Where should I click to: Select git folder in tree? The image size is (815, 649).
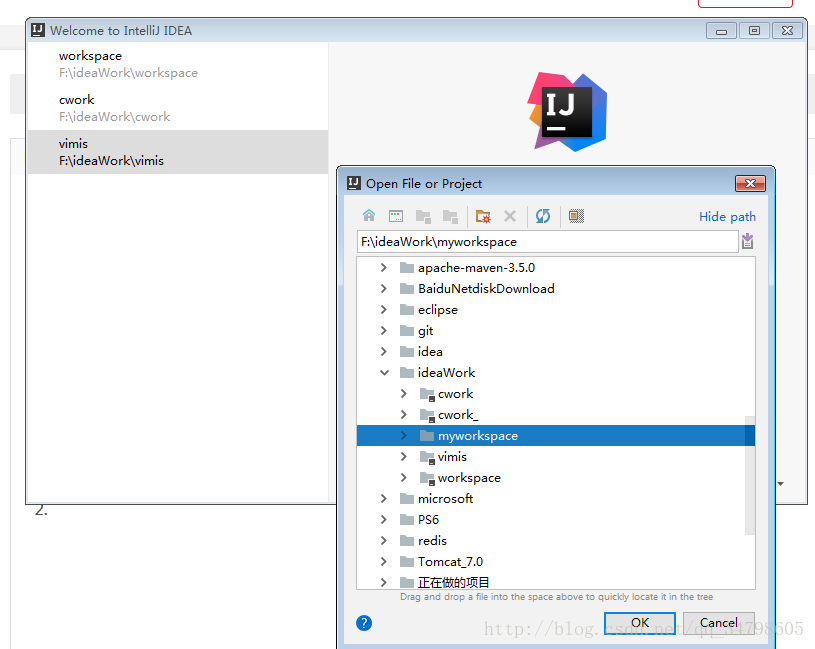click(425, 331)
